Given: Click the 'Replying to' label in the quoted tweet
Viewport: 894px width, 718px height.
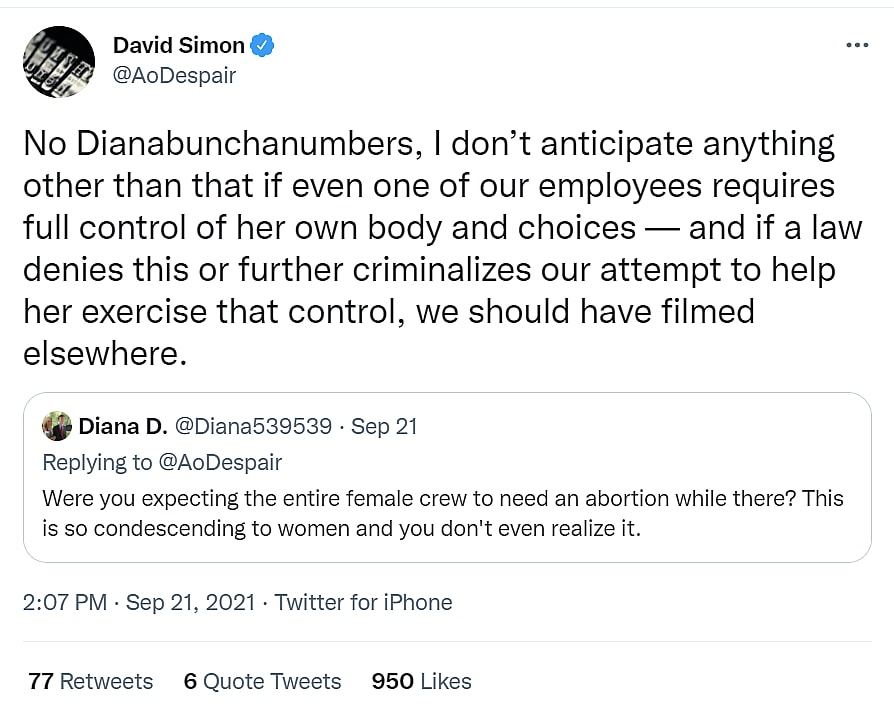Looking at the screenshot, I should 94,462.
